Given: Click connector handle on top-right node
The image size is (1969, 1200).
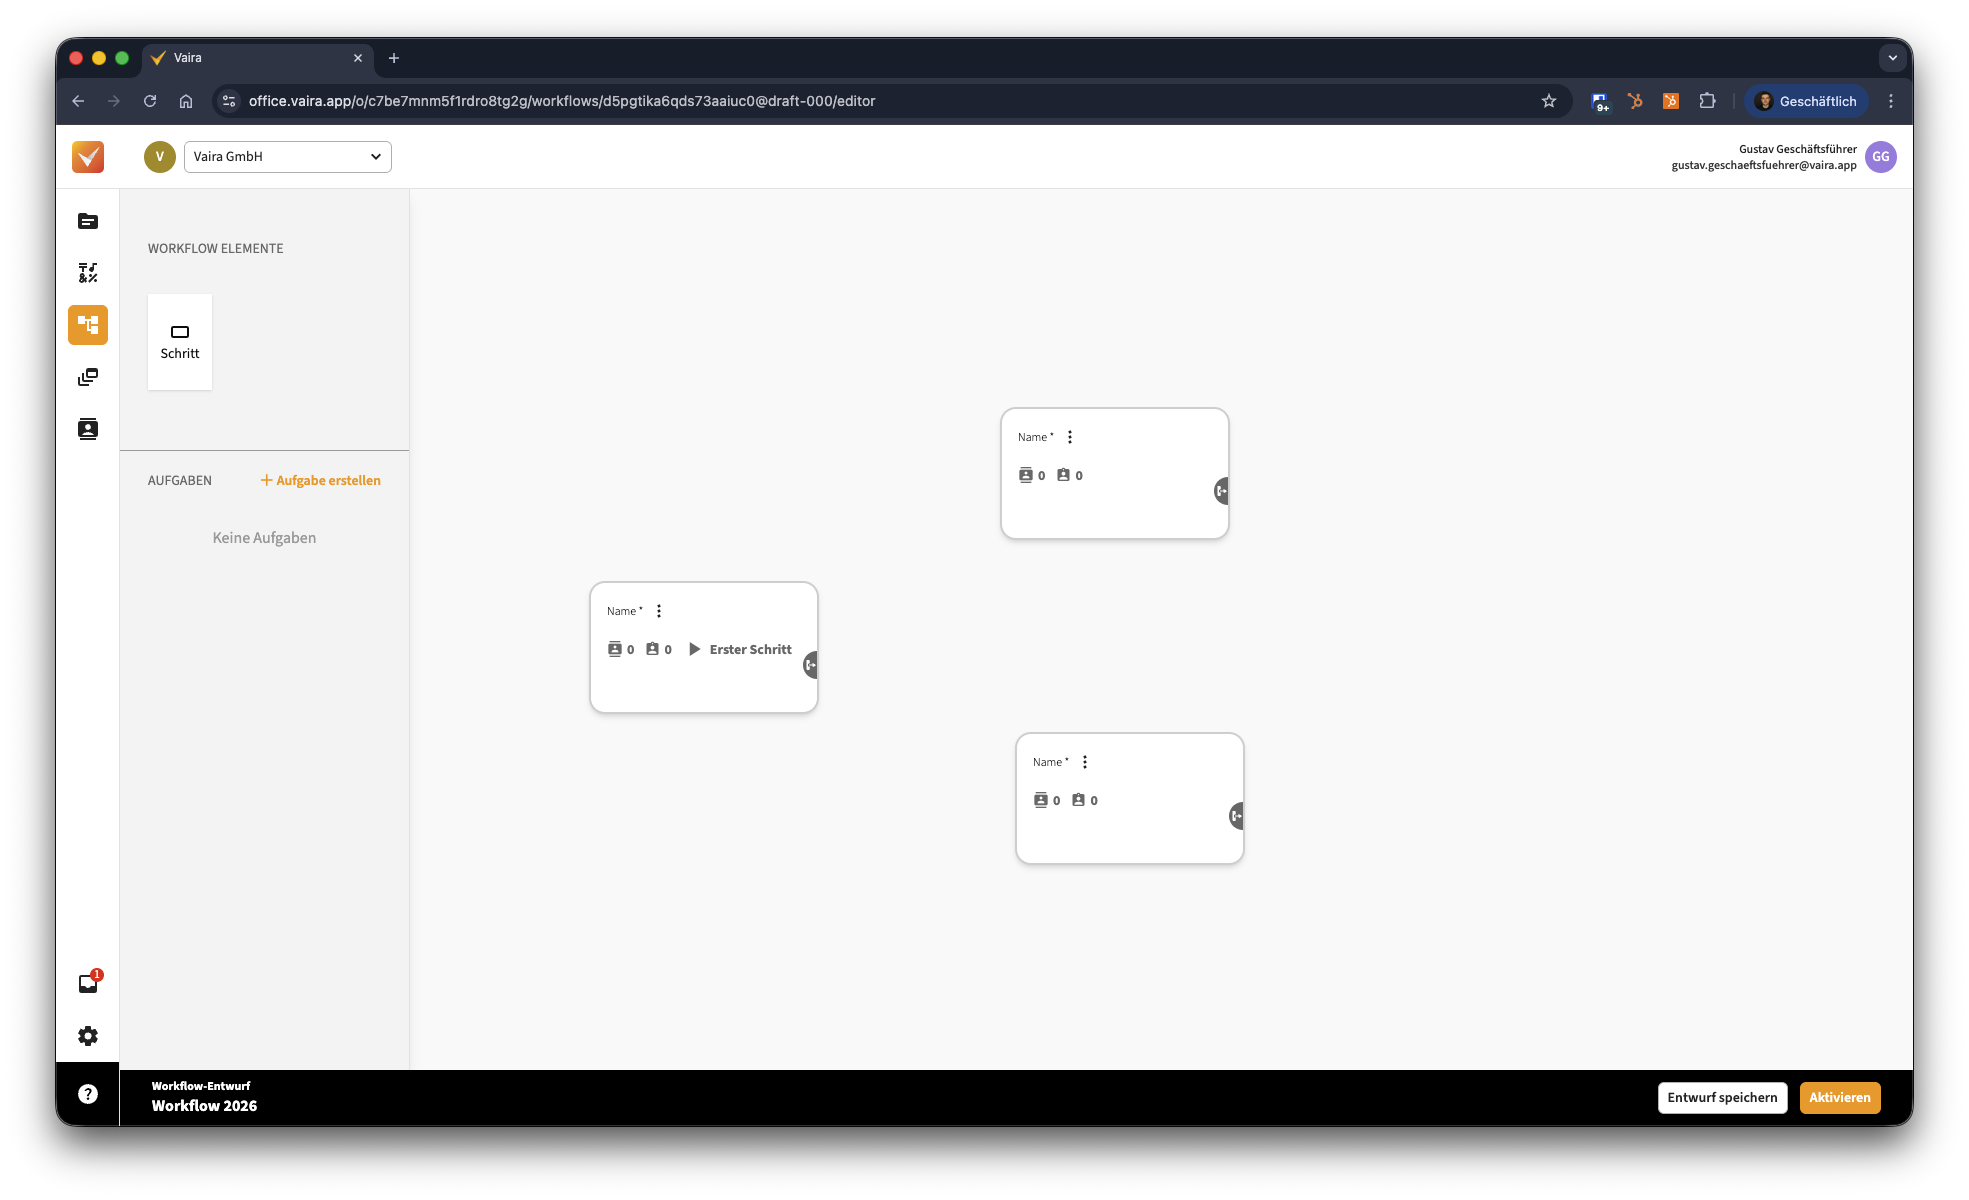Looking at the screenshot, I should 1222,491.
